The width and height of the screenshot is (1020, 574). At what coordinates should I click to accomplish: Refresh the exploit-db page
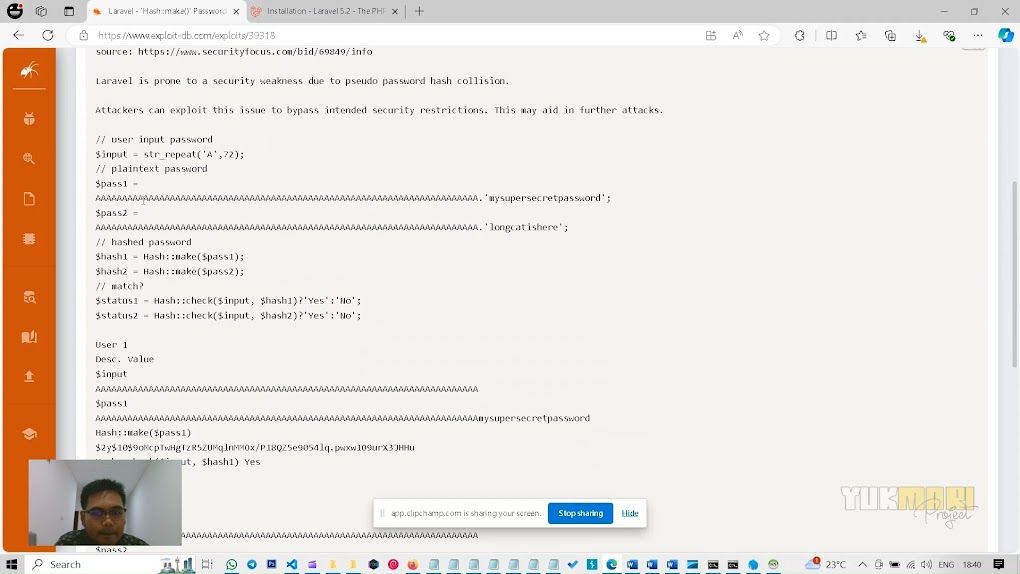tap(47, 35)
